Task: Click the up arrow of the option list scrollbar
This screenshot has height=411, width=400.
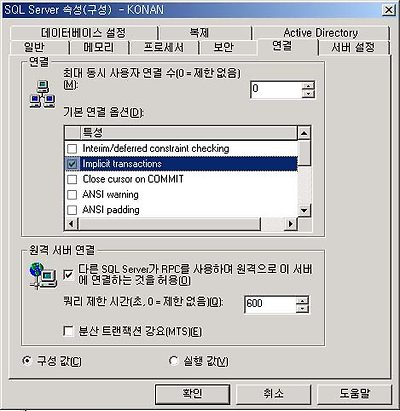Action: tap(304, 133)
